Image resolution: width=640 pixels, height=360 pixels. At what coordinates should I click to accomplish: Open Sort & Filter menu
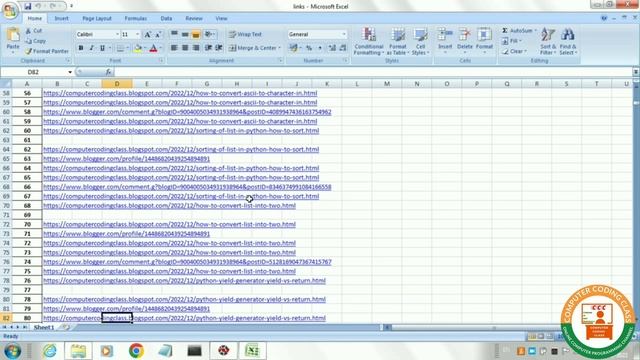pyautogui.click(x=548, y=41)
